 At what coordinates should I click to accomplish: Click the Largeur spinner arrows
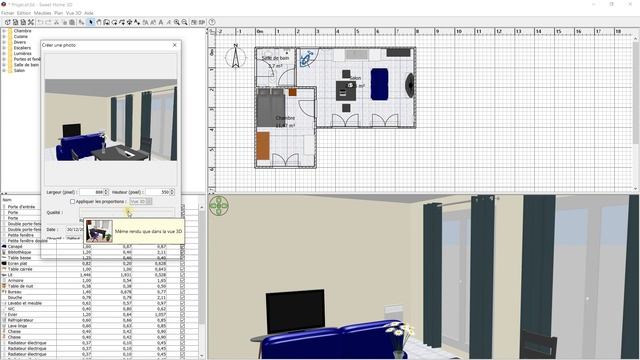click(107, 192)
